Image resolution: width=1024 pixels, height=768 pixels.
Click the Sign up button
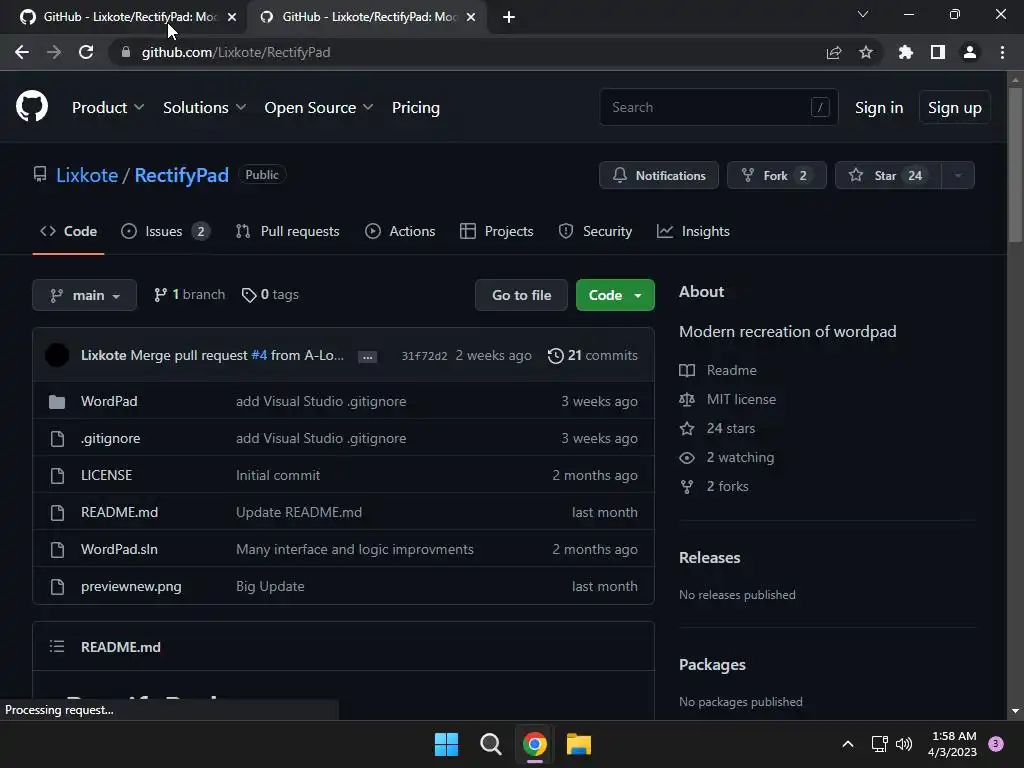pos(954,108)
